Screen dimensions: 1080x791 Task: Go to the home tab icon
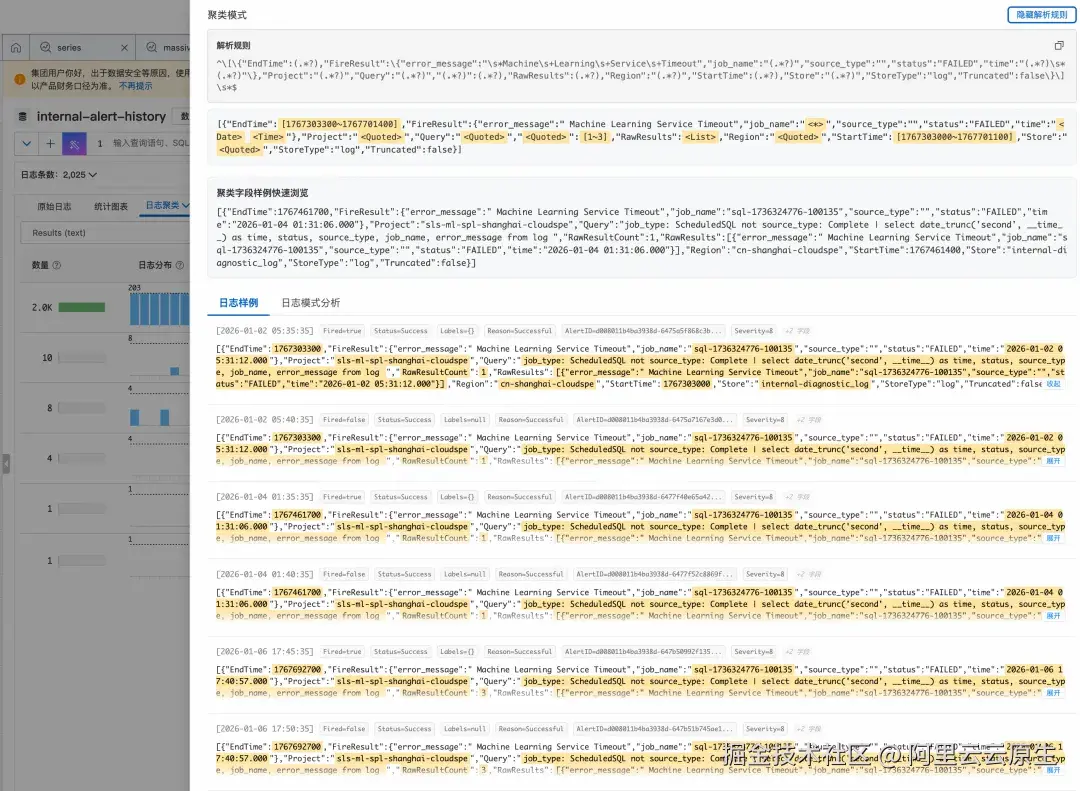click(16, 48)
